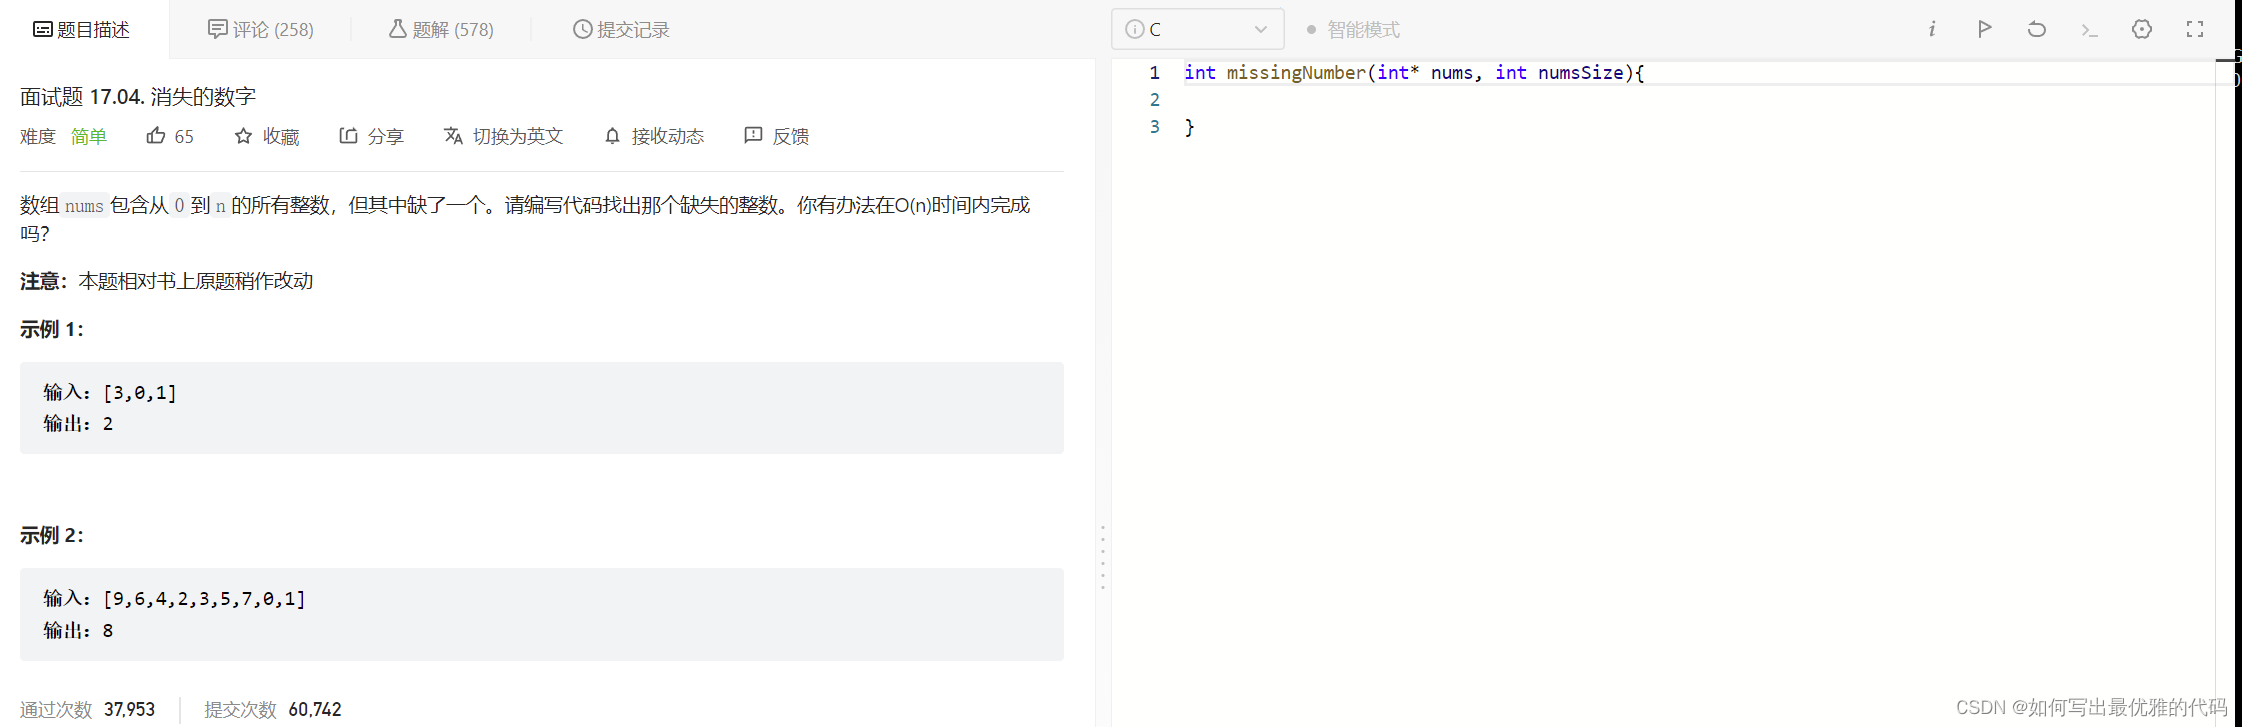Click the 示例 1 heading
This screenshot has width=2242, height=727.
click(52, 329)
